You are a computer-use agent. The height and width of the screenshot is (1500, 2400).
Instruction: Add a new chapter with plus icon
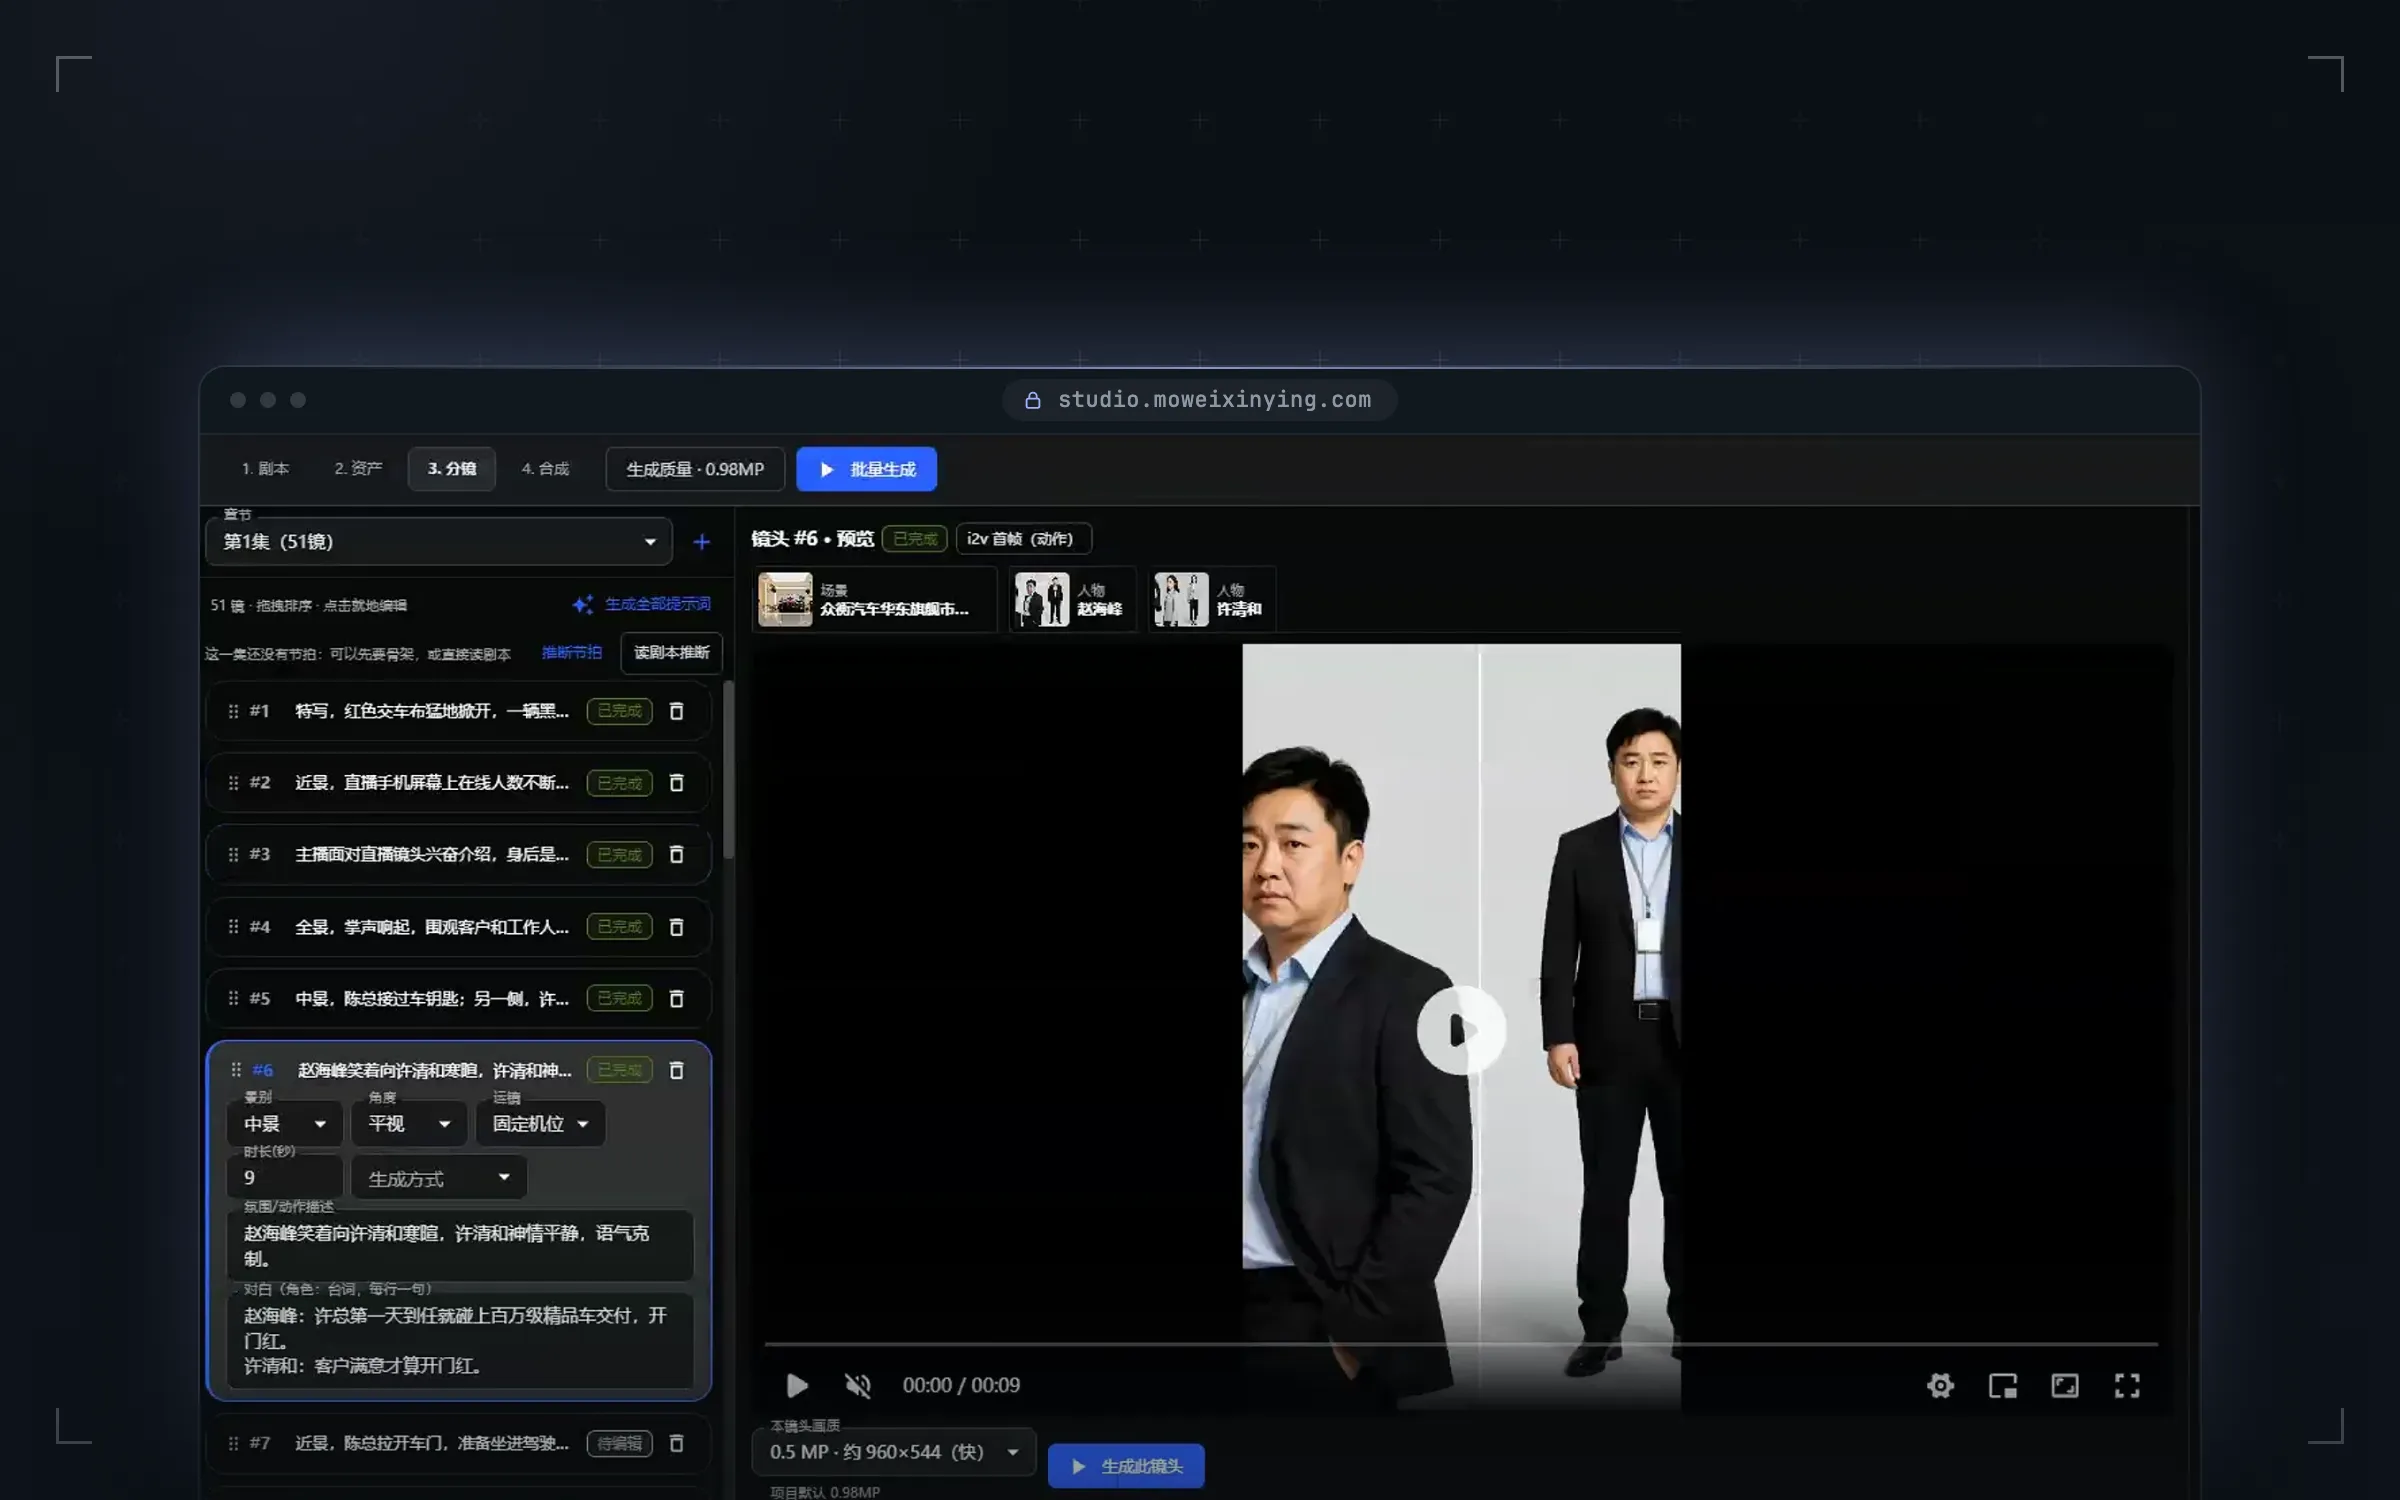point(702,542)
